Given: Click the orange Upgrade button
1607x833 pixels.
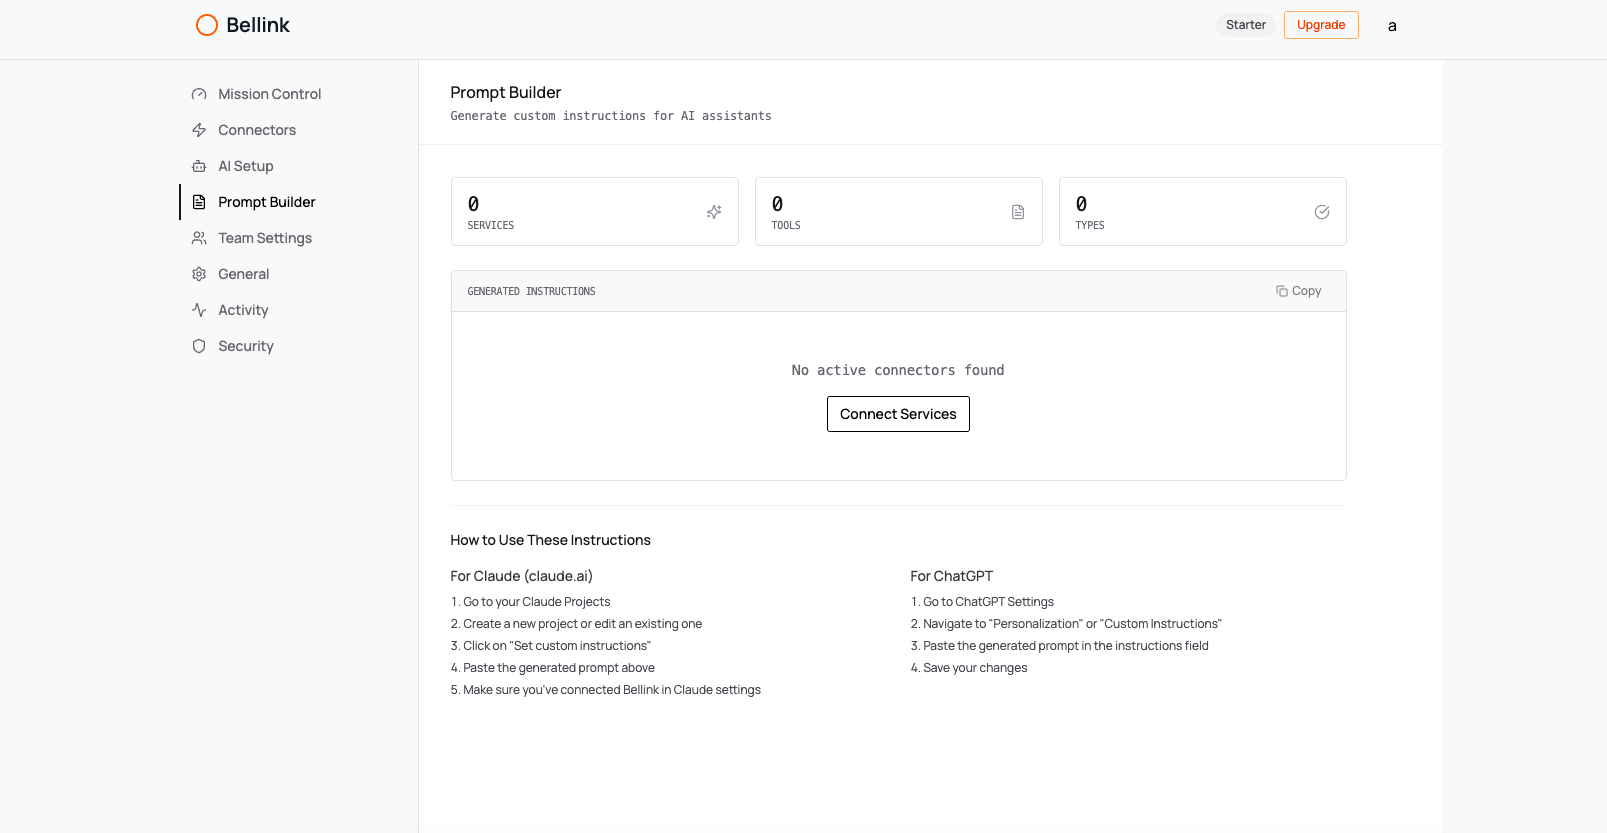Looking at the screenshot, I should coord(1321,25).
